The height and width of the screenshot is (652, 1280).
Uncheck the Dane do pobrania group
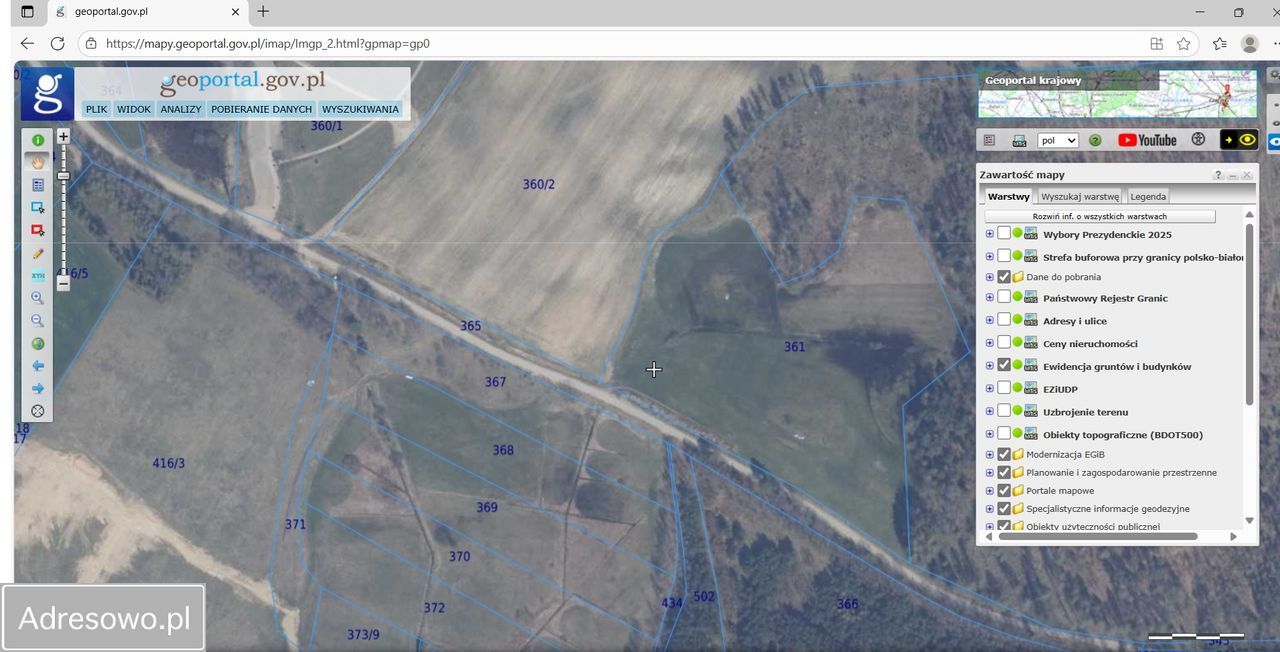(x=1004, y=277)
